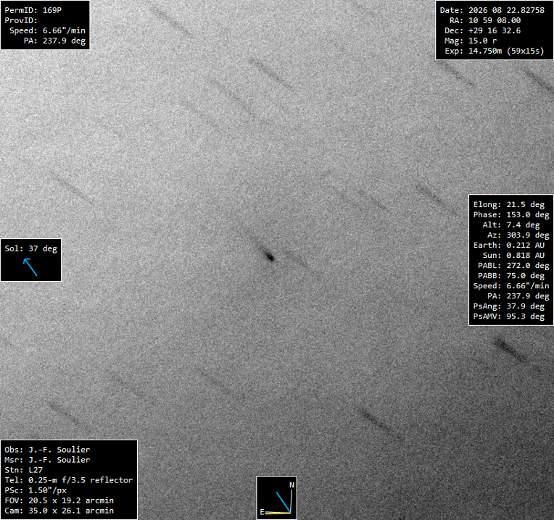Click the blue arrow inside the compass box
The width and height of the screenshot is (554, 520).
(x=283, y=502)
